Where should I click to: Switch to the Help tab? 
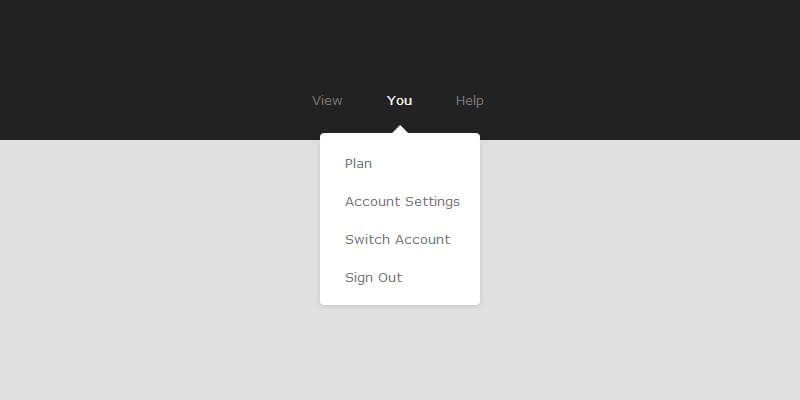pos(469,100)
